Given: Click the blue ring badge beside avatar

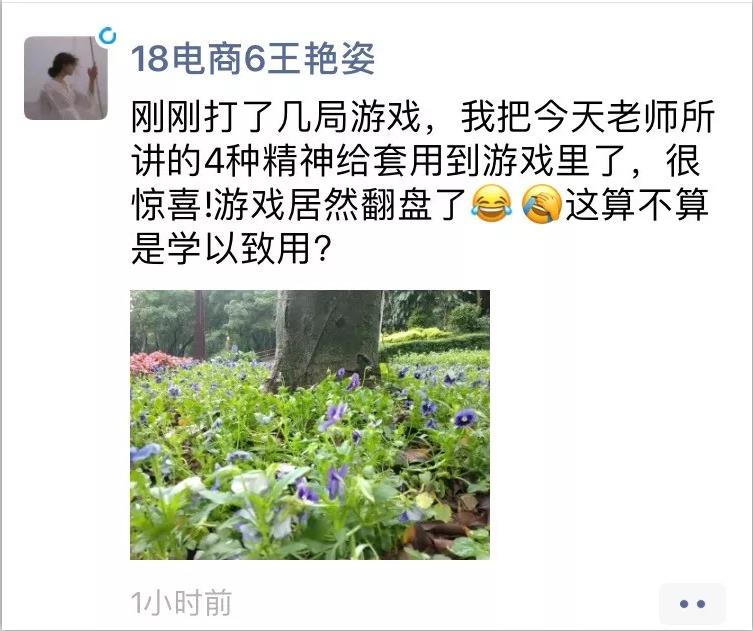Looking at the screenshot, I should tap(107, 36).
